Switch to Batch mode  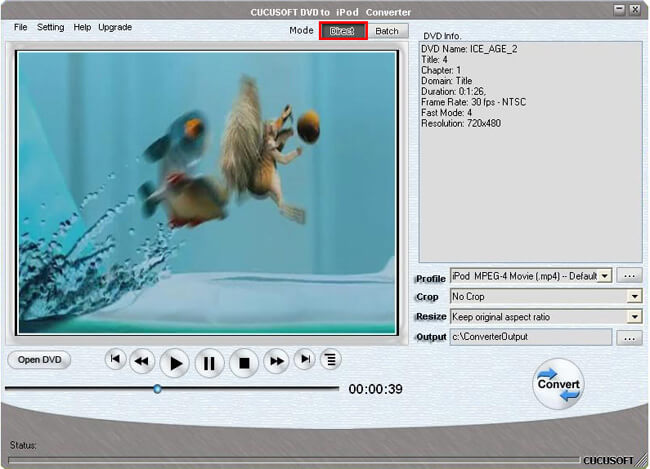click(x=387, y=31)
